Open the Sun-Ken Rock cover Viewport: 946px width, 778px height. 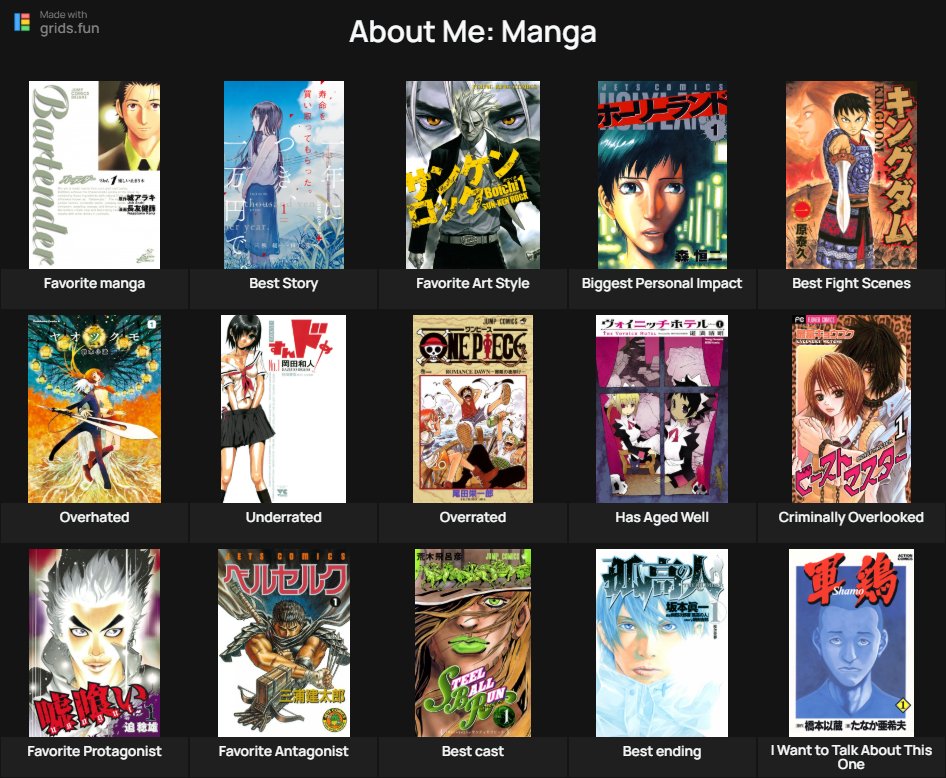[x=472, y=175]
